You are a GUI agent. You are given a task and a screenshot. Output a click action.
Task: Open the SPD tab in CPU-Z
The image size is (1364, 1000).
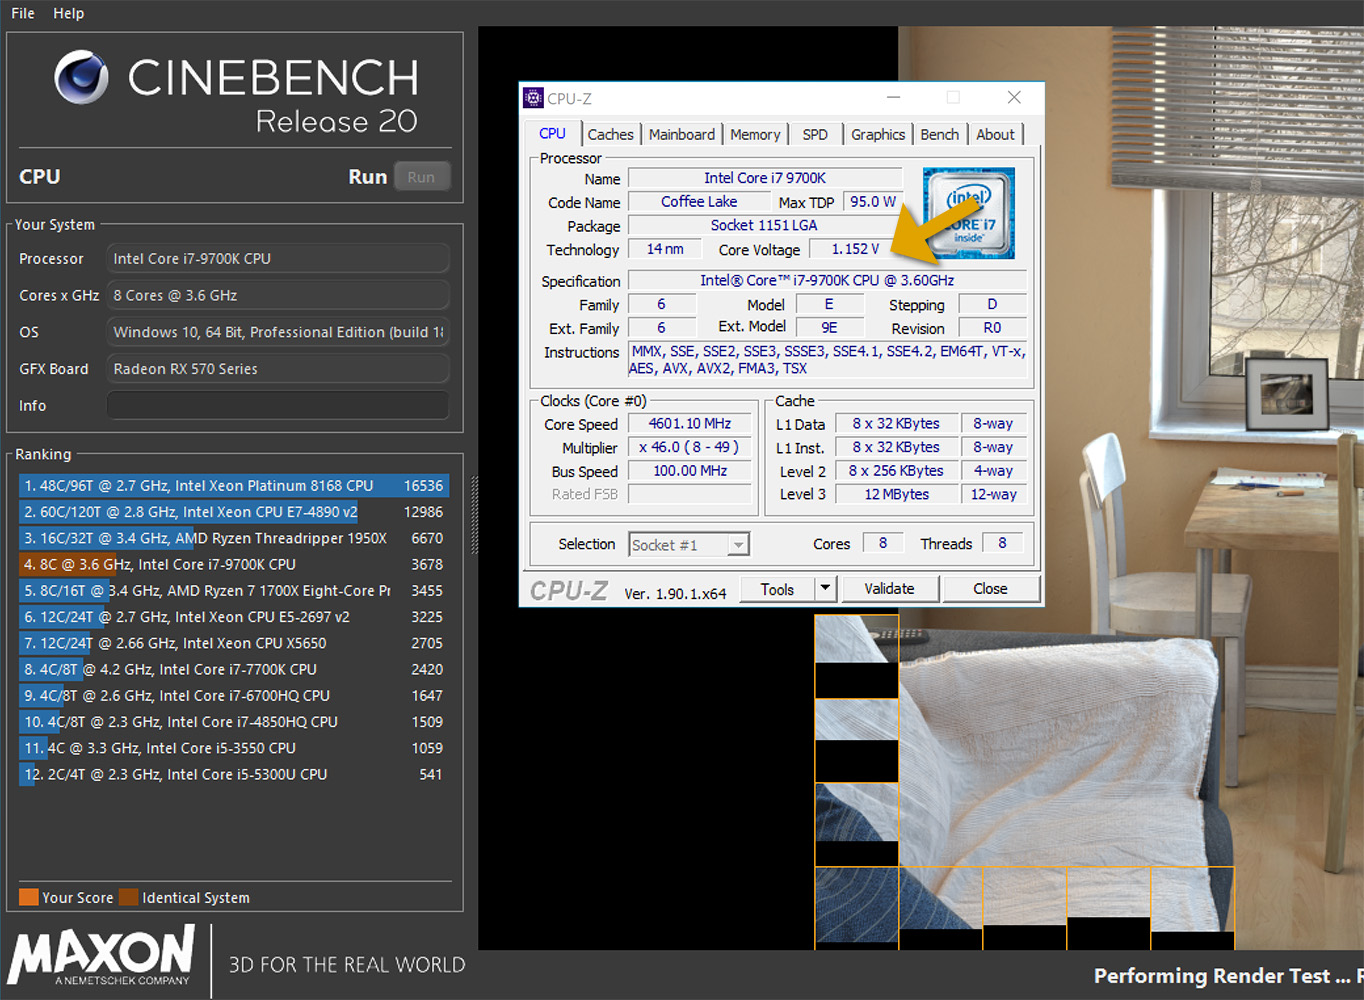815,134
